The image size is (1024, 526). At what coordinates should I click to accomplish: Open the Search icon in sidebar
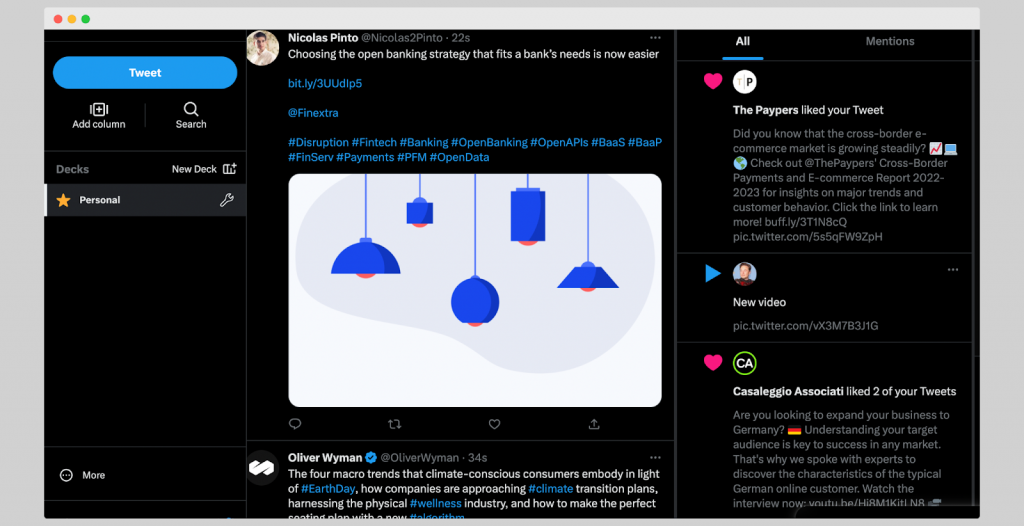click(191, 109)
